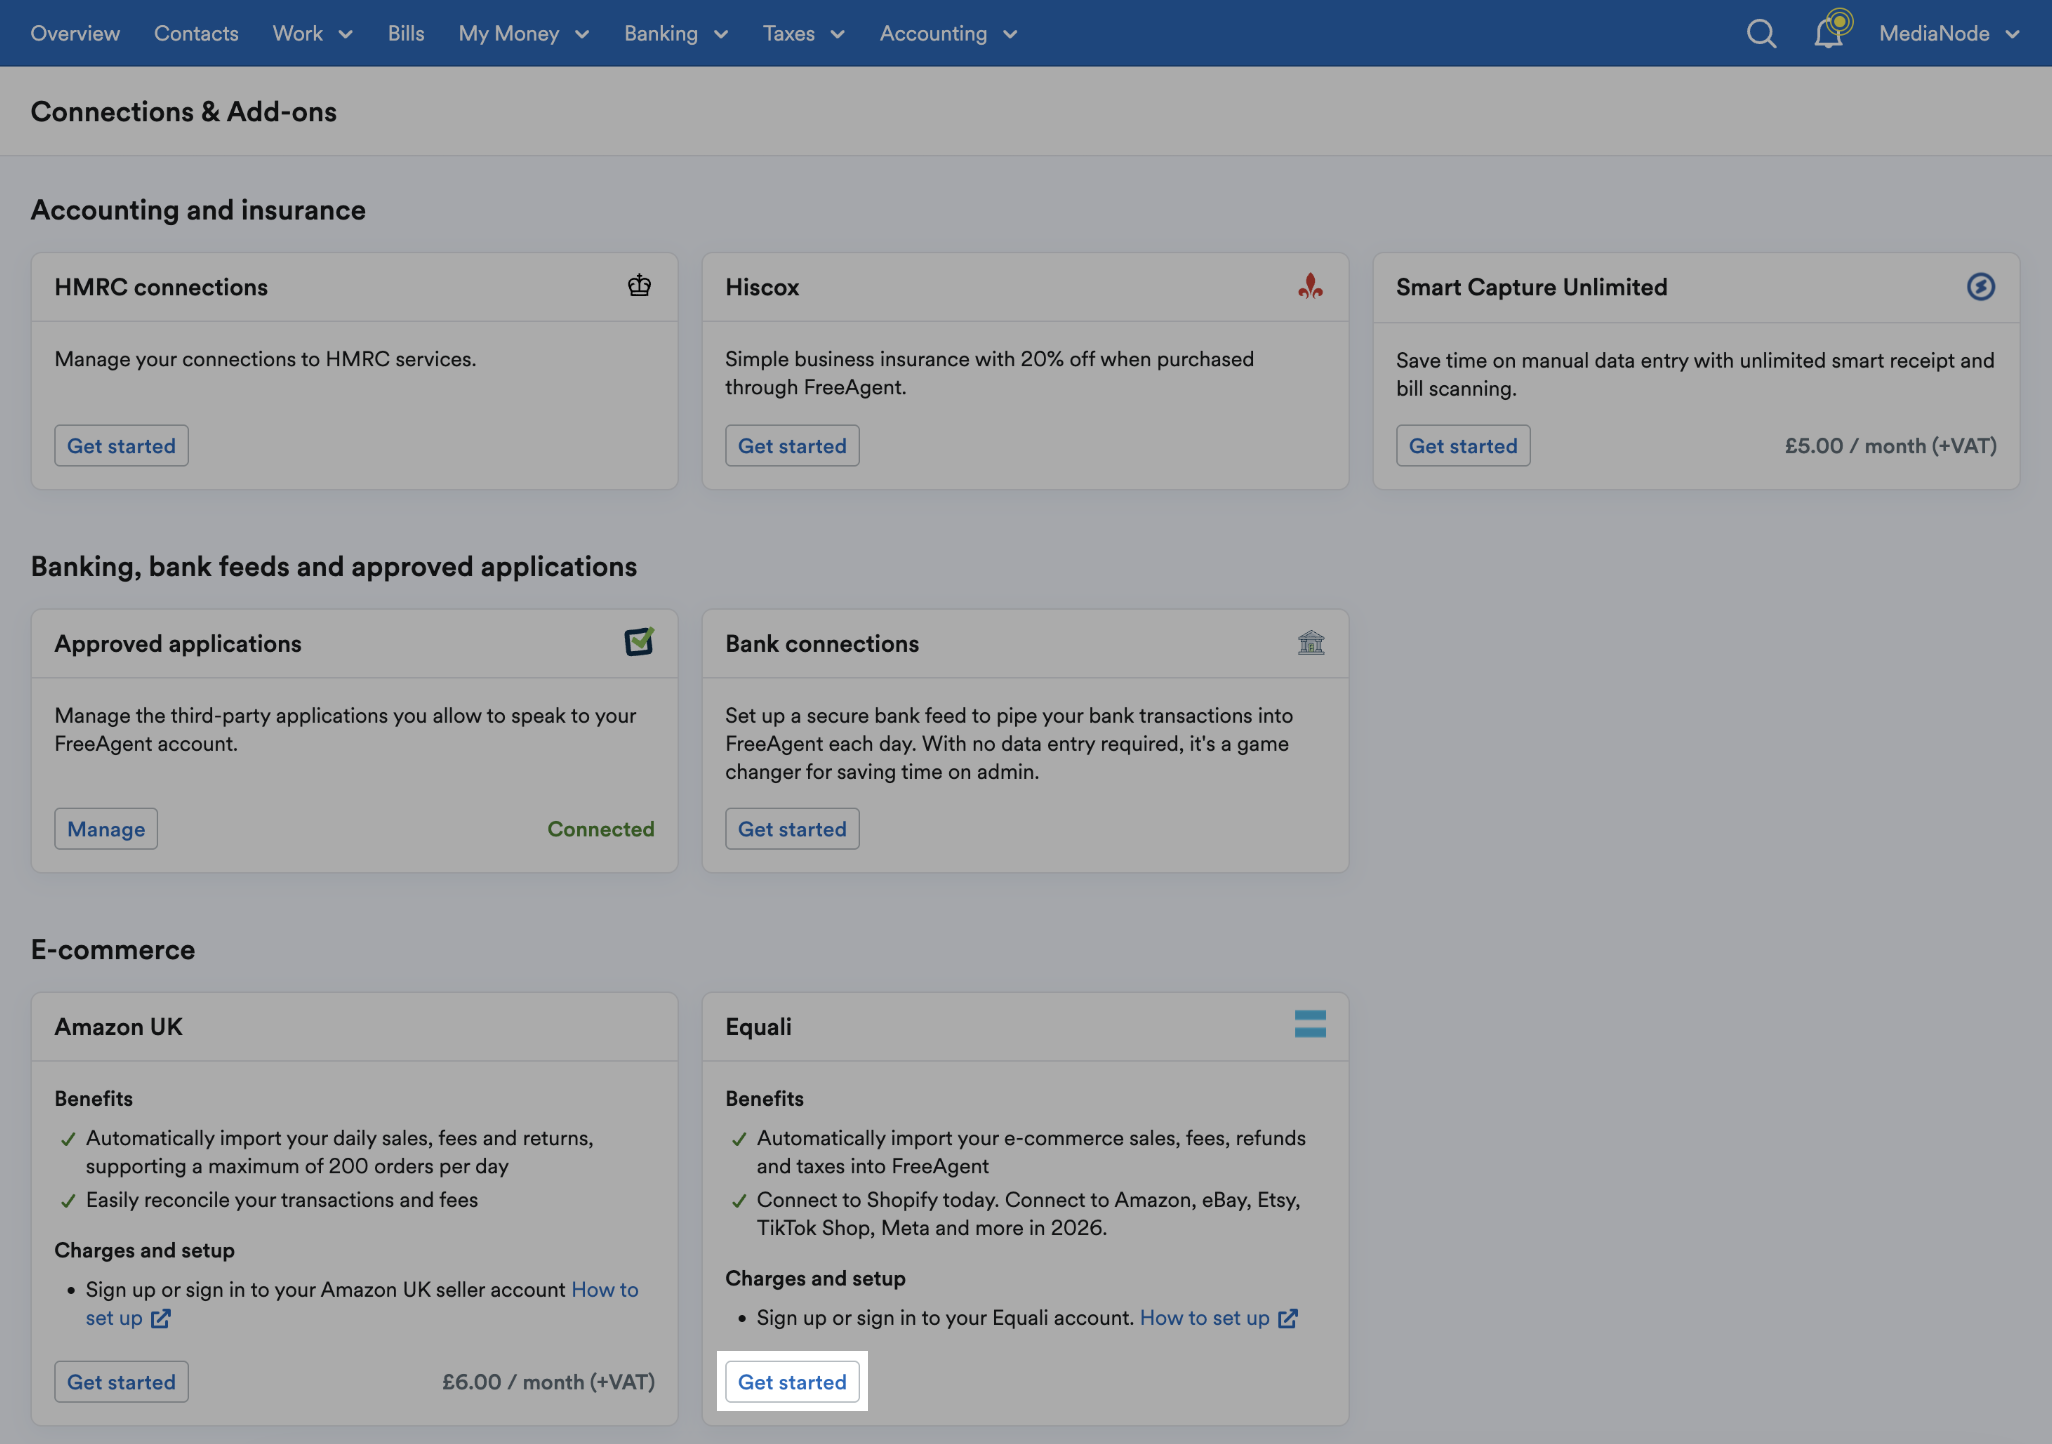Click 'Easily reconcile your transactions and fees' text

(282, 1200)
